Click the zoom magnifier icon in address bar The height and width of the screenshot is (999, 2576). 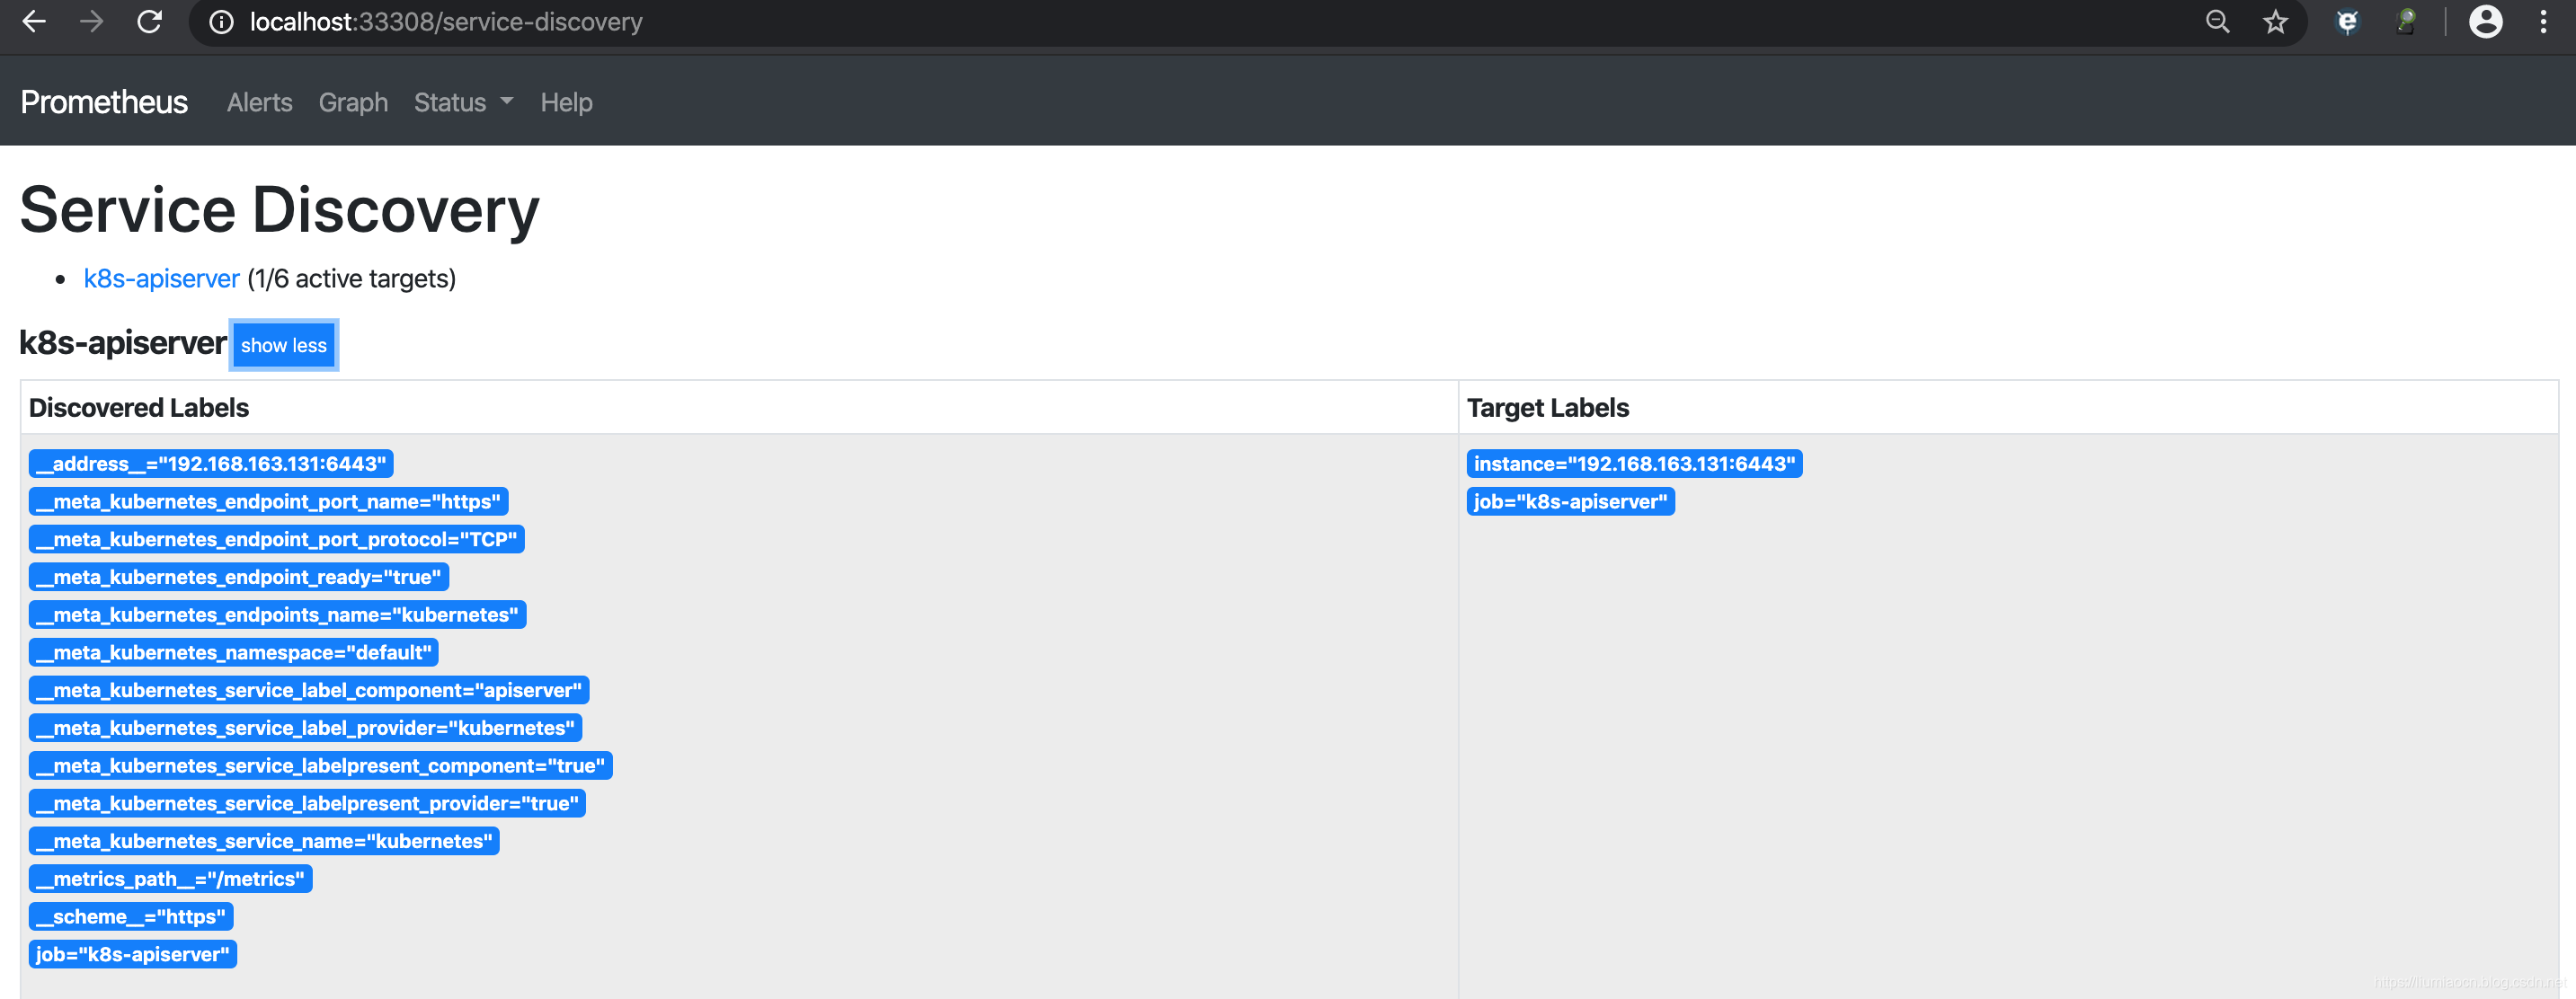pos(2217,22)
